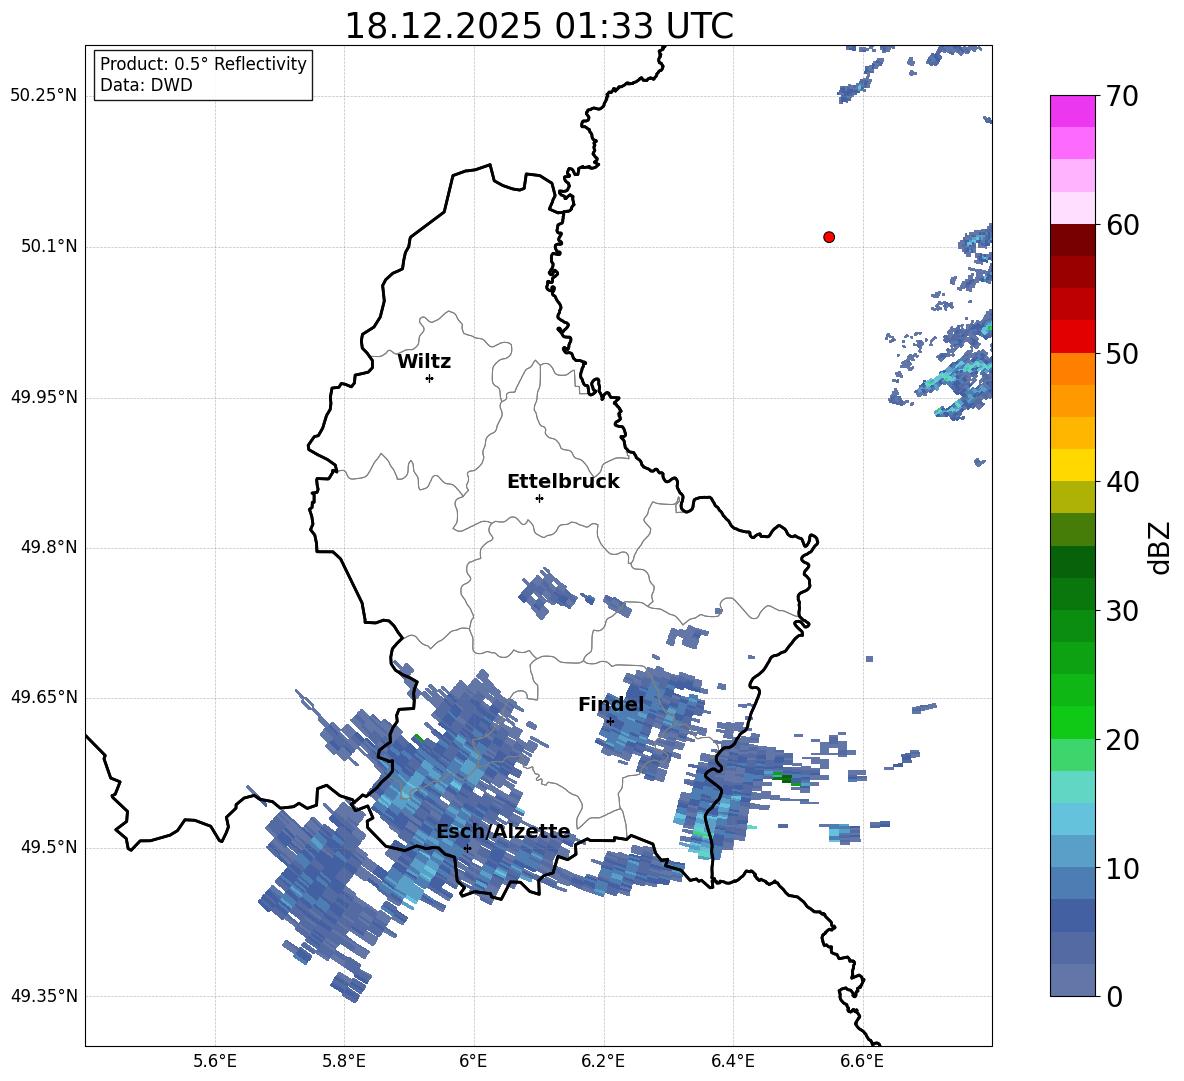Click the 49.95°N latitude label
1184x1081 pixels.
click(43, 397)
